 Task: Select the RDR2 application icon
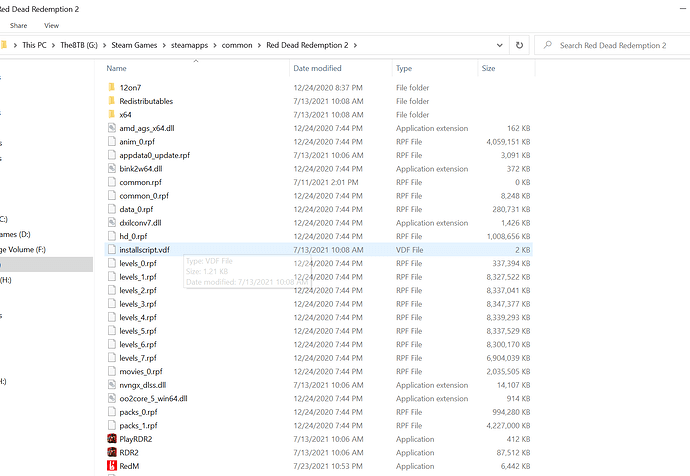pos(112,452)
